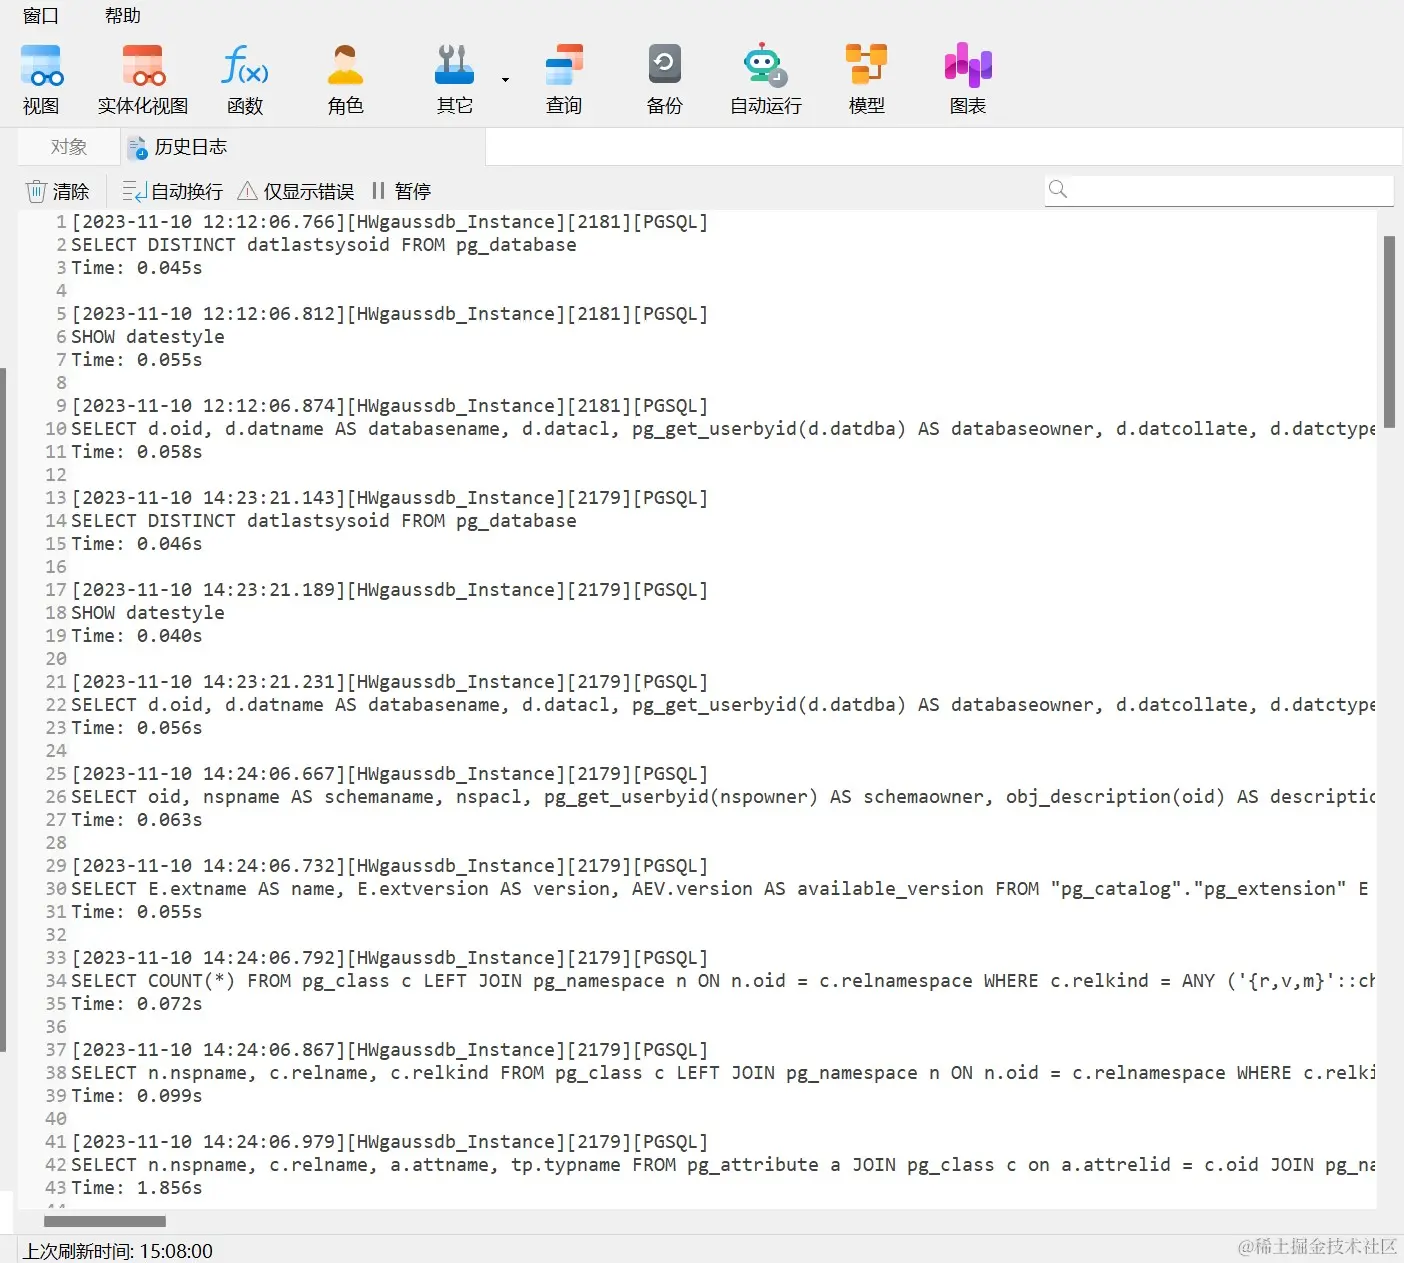Open the 备份 backup icon
1404x1263 pixels.
665,79
